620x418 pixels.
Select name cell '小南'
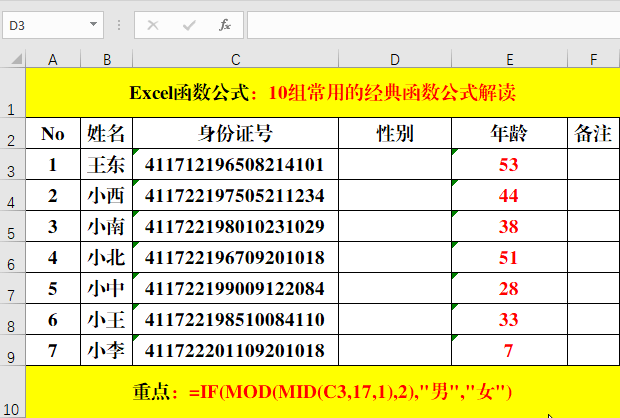[107, 226]
